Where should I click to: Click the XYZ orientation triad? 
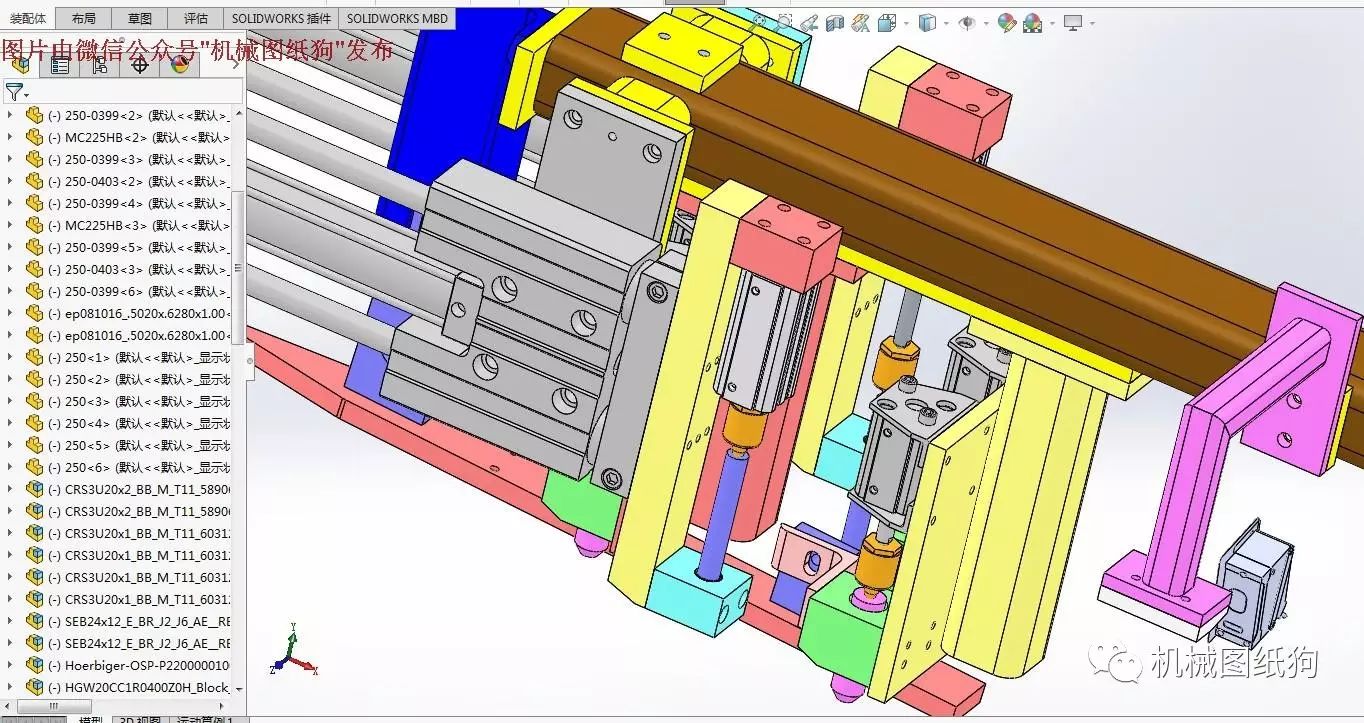click(x=293, y=650)
